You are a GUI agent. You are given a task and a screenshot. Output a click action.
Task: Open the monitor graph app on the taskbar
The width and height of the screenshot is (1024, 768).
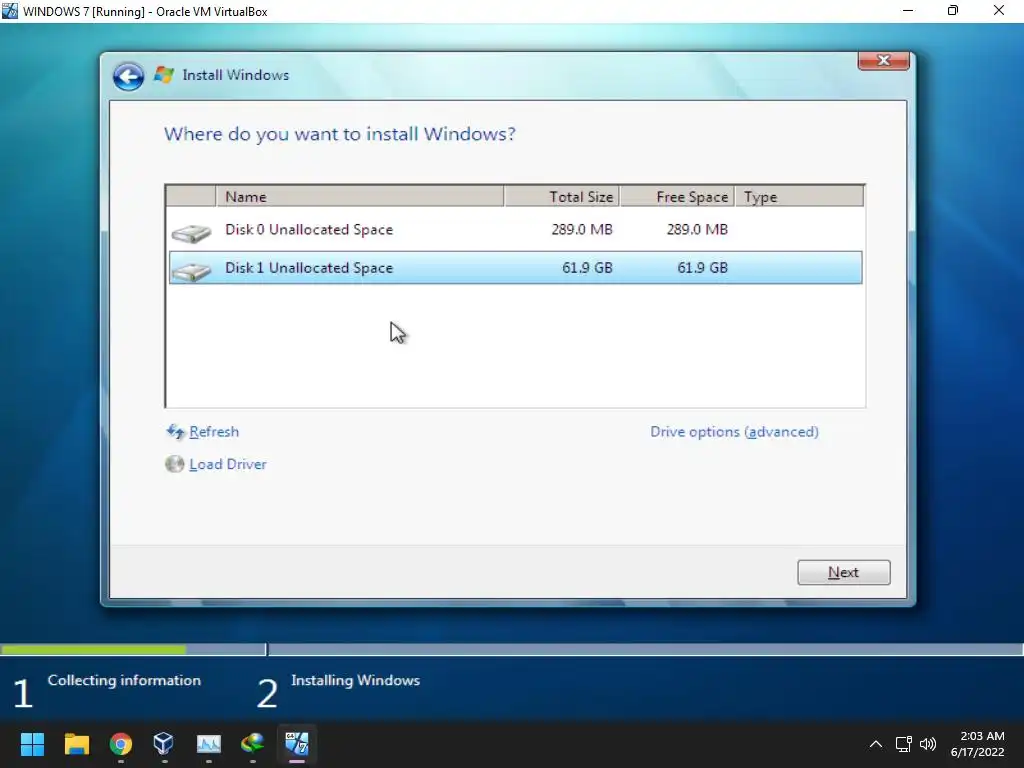click(x=208, y=744)
